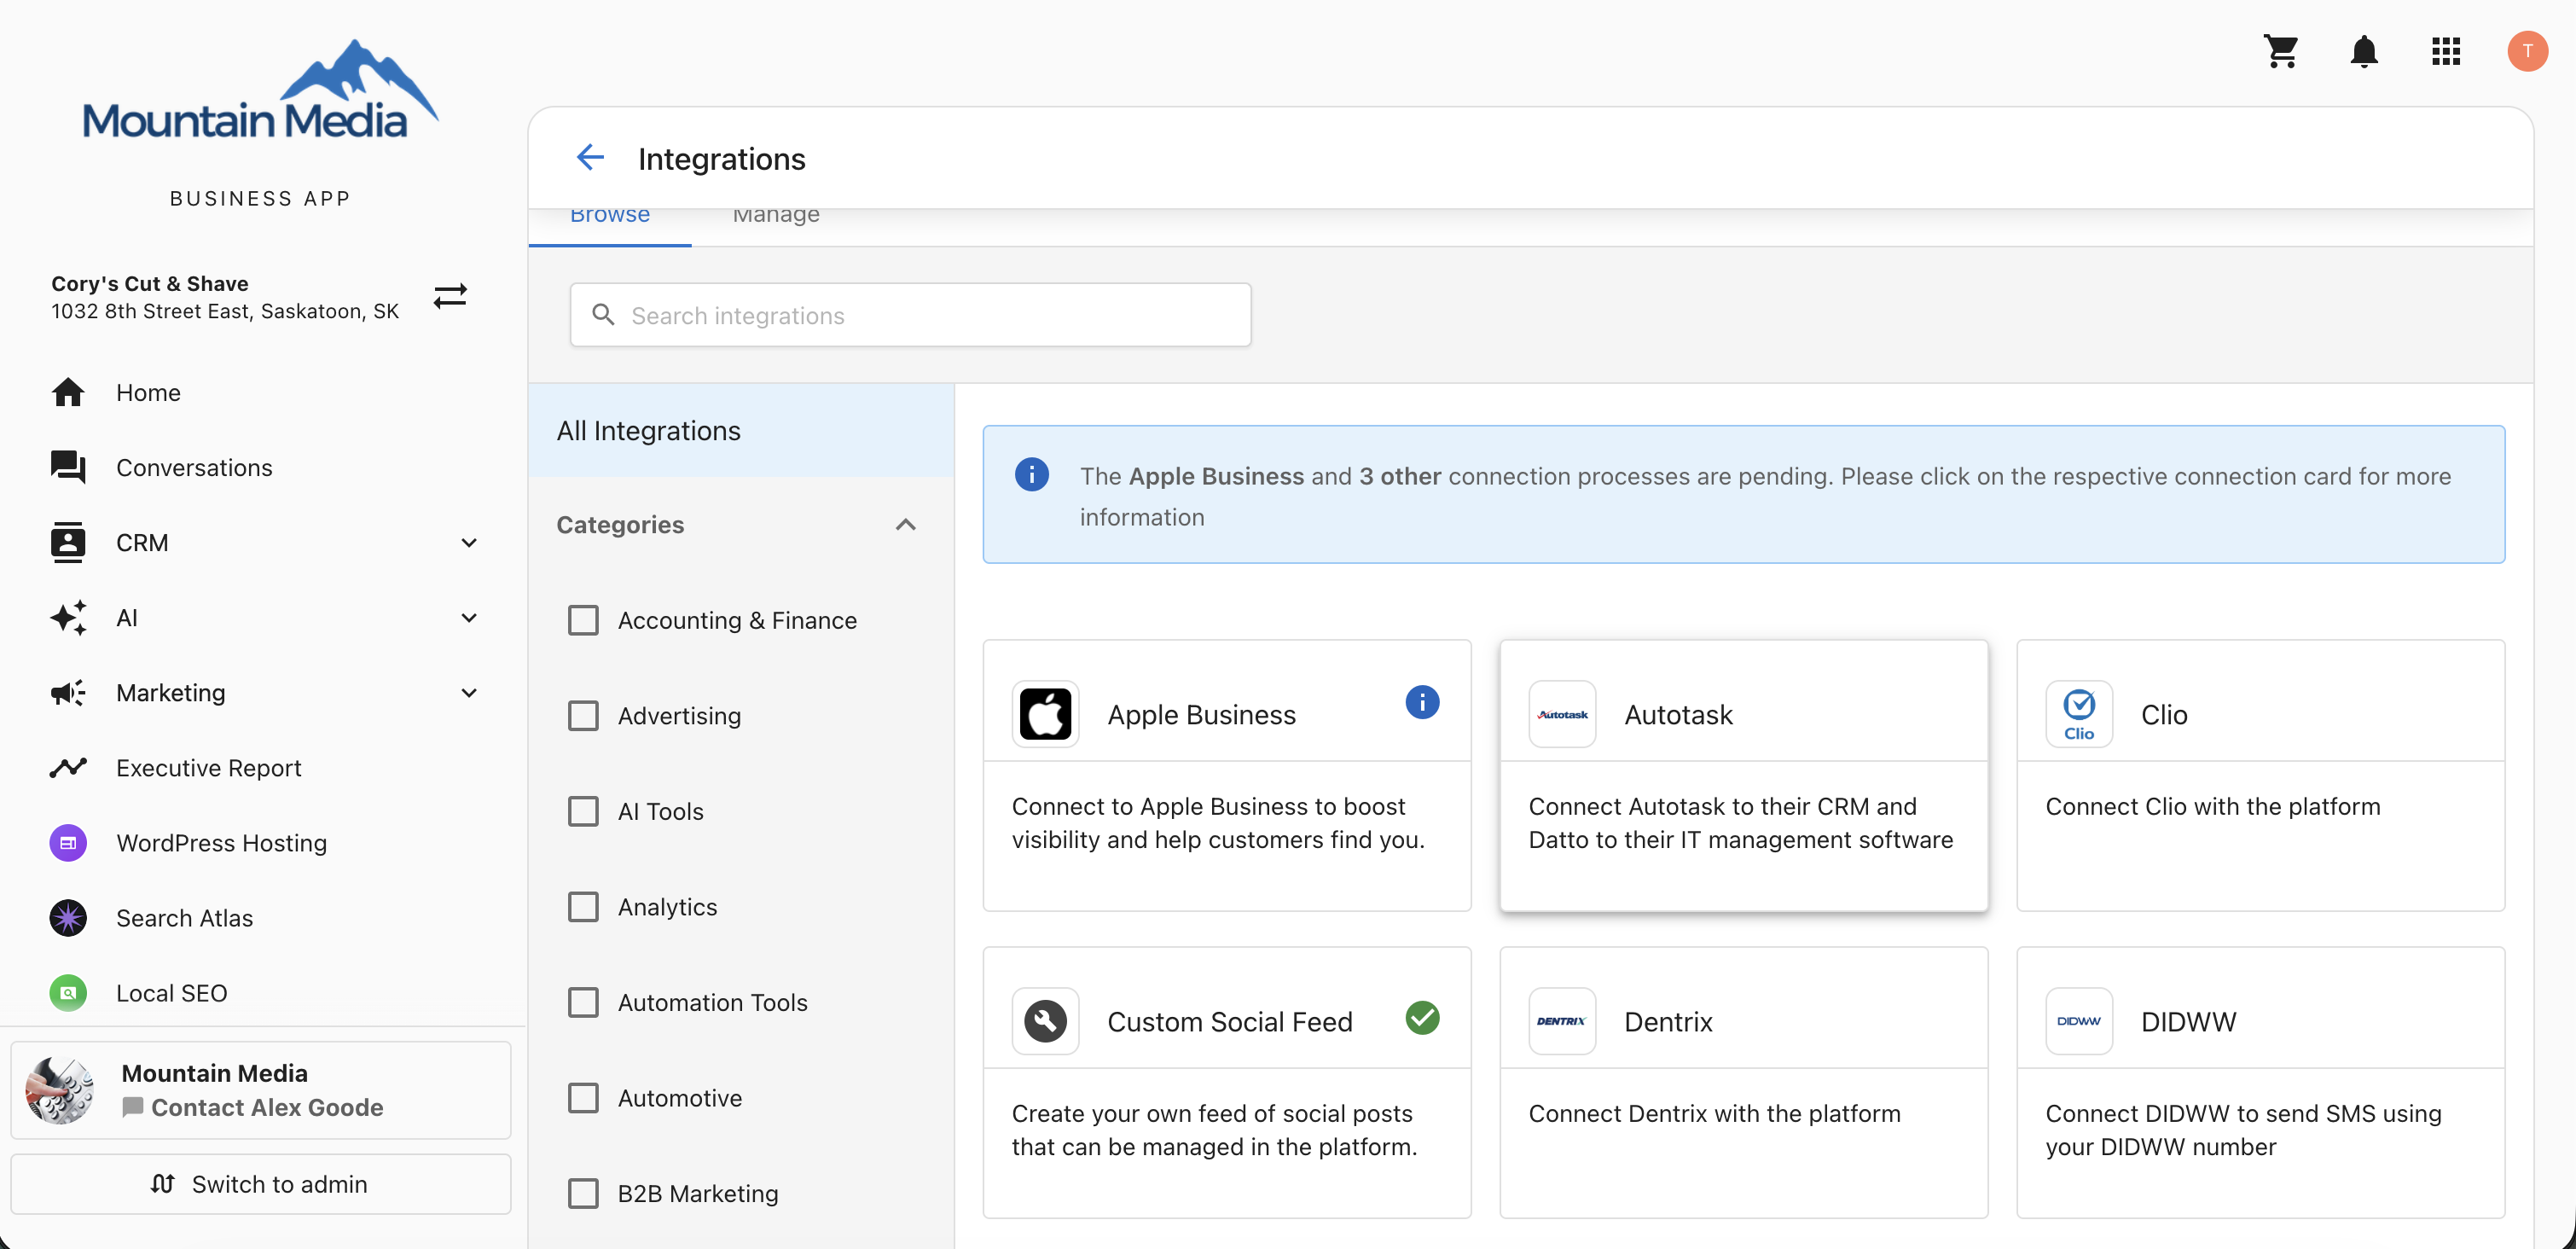2576x1249 pixels.
Task: Open Conversations in the sidebar
Action: click(194, 467)
